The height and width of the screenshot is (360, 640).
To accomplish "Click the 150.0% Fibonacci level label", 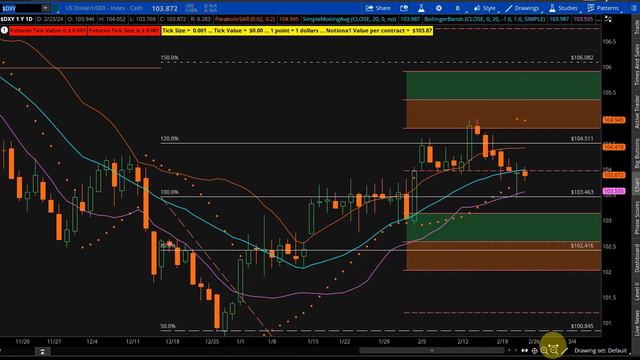I will pyautogui.click(x=169, y=58).
